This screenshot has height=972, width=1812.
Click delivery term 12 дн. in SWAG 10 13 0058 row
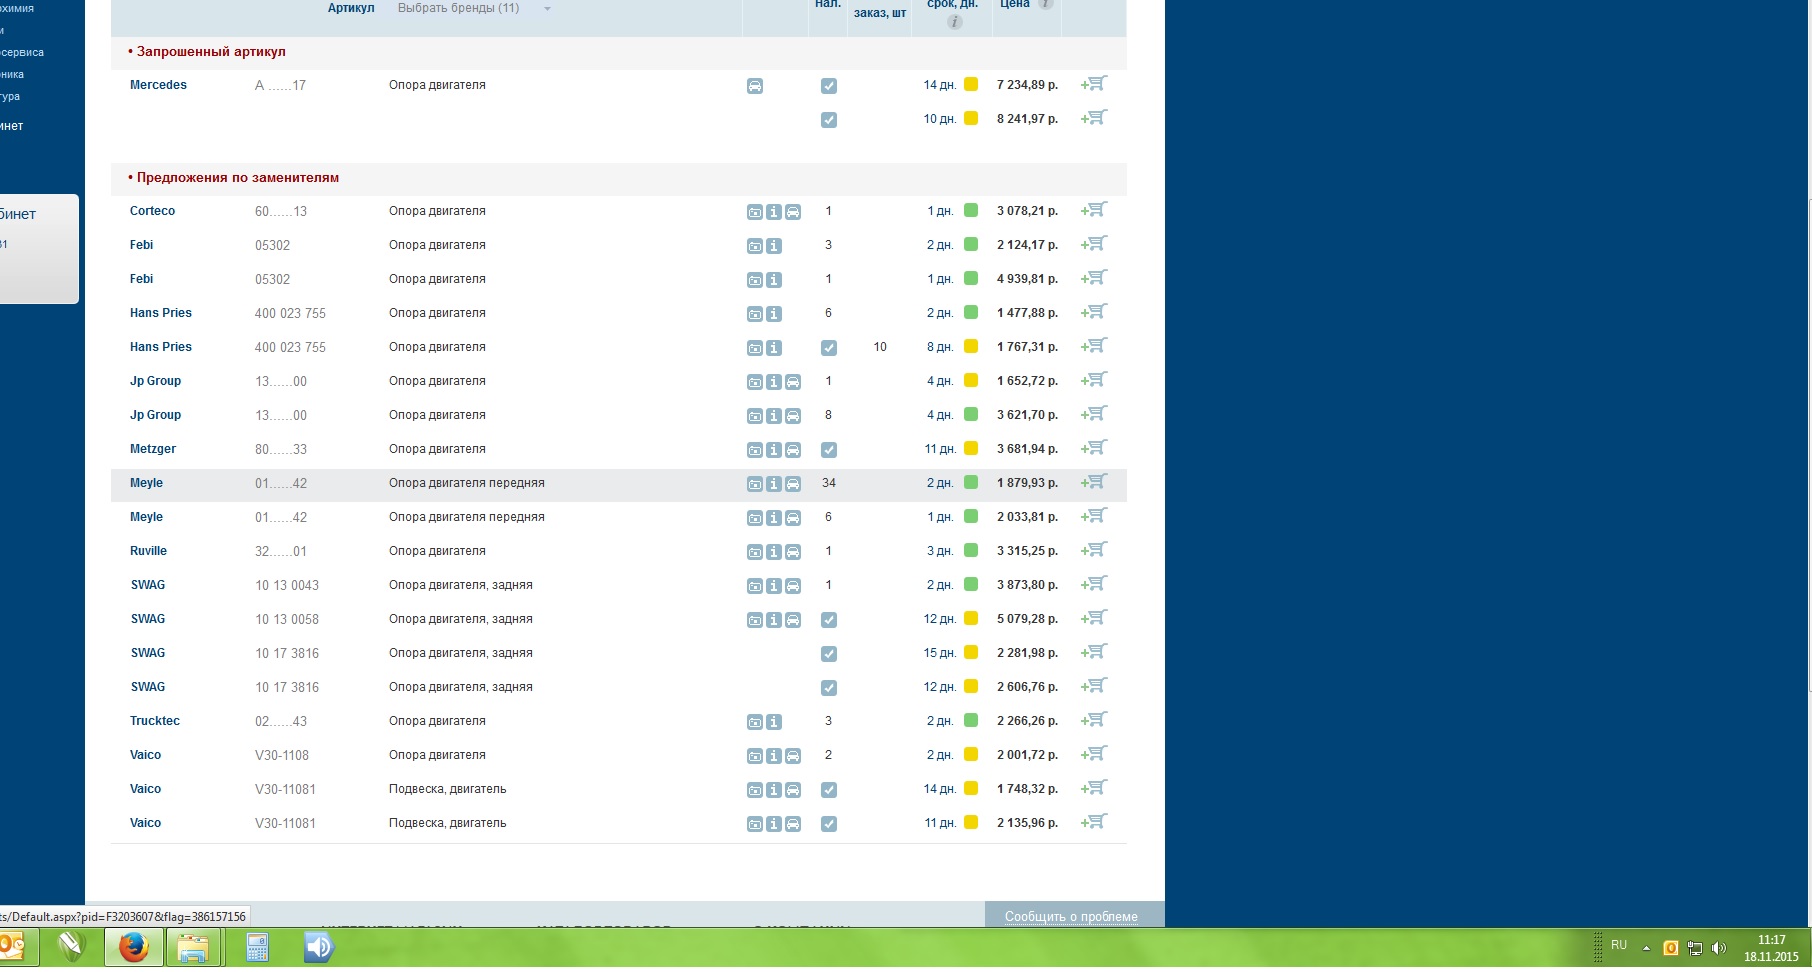point(940,619)
